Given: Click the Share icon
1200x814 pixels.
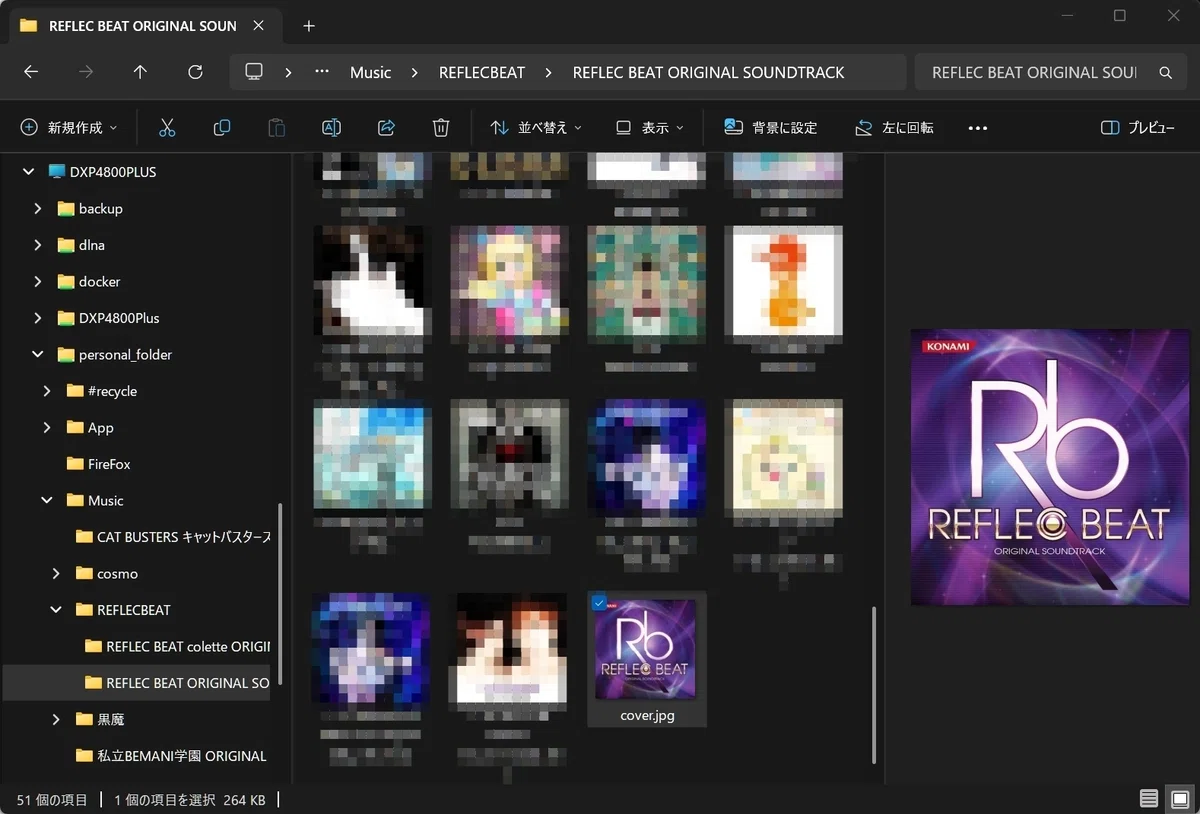Looking at the screenshot, I should (386, 127).
